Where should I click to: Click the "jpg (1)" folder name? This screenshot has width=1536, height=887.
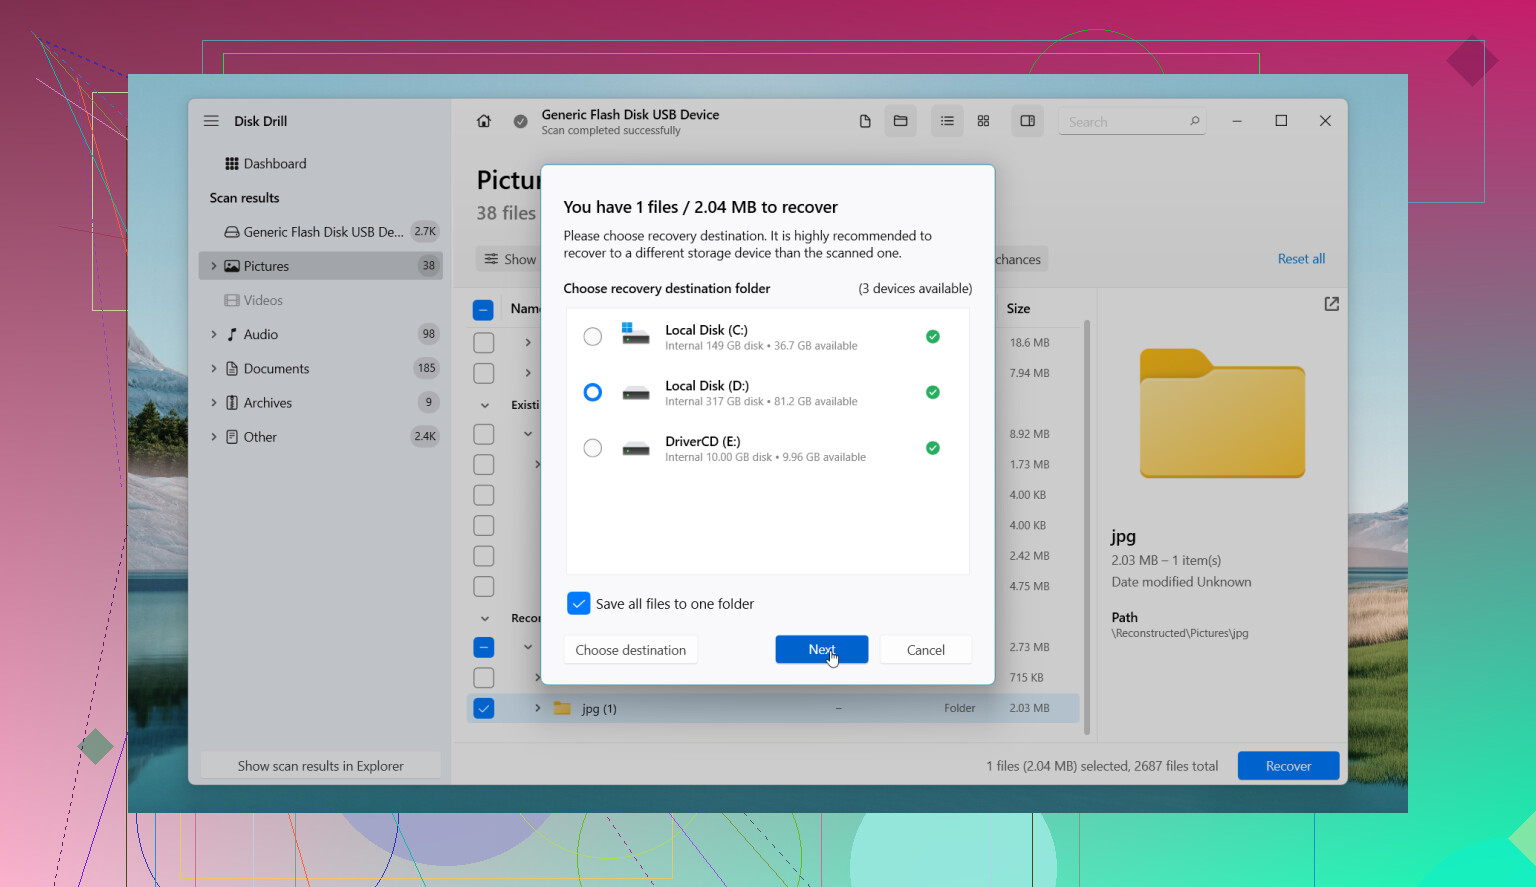click(599, 709)
